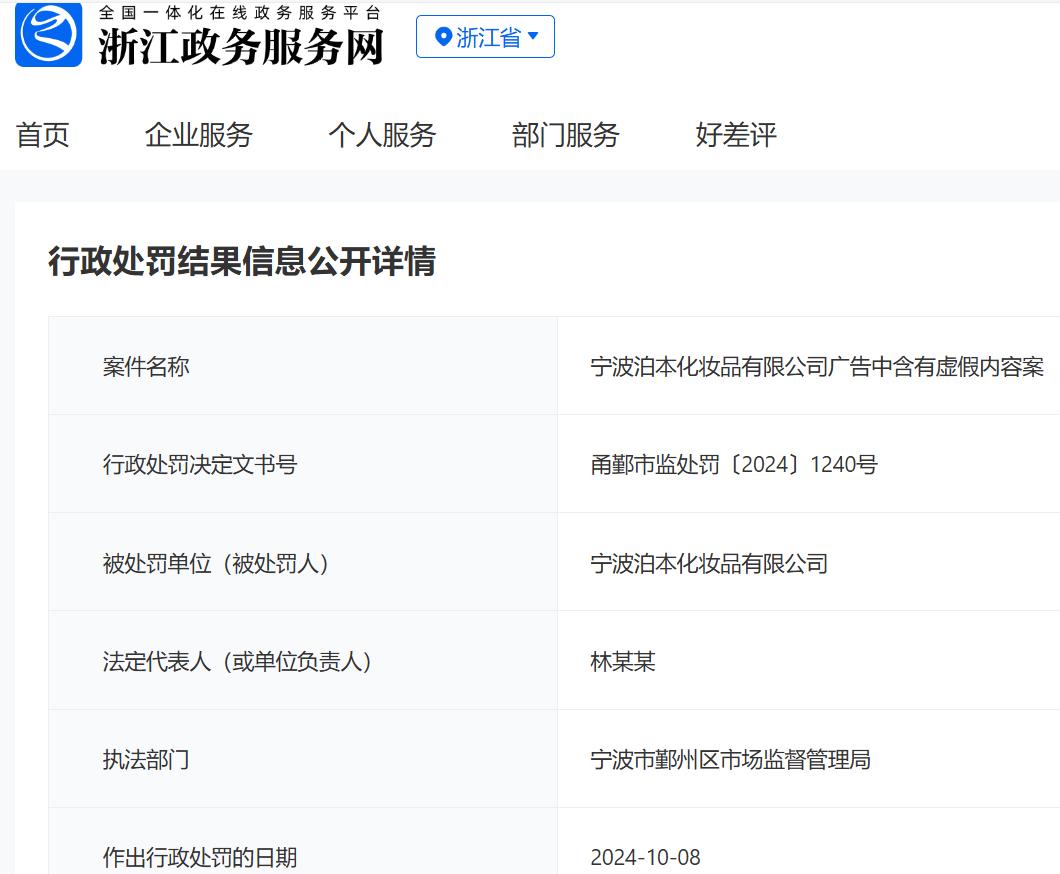
Task: Click the Zhejiang government service logo icon
Action: click(48, 35)
